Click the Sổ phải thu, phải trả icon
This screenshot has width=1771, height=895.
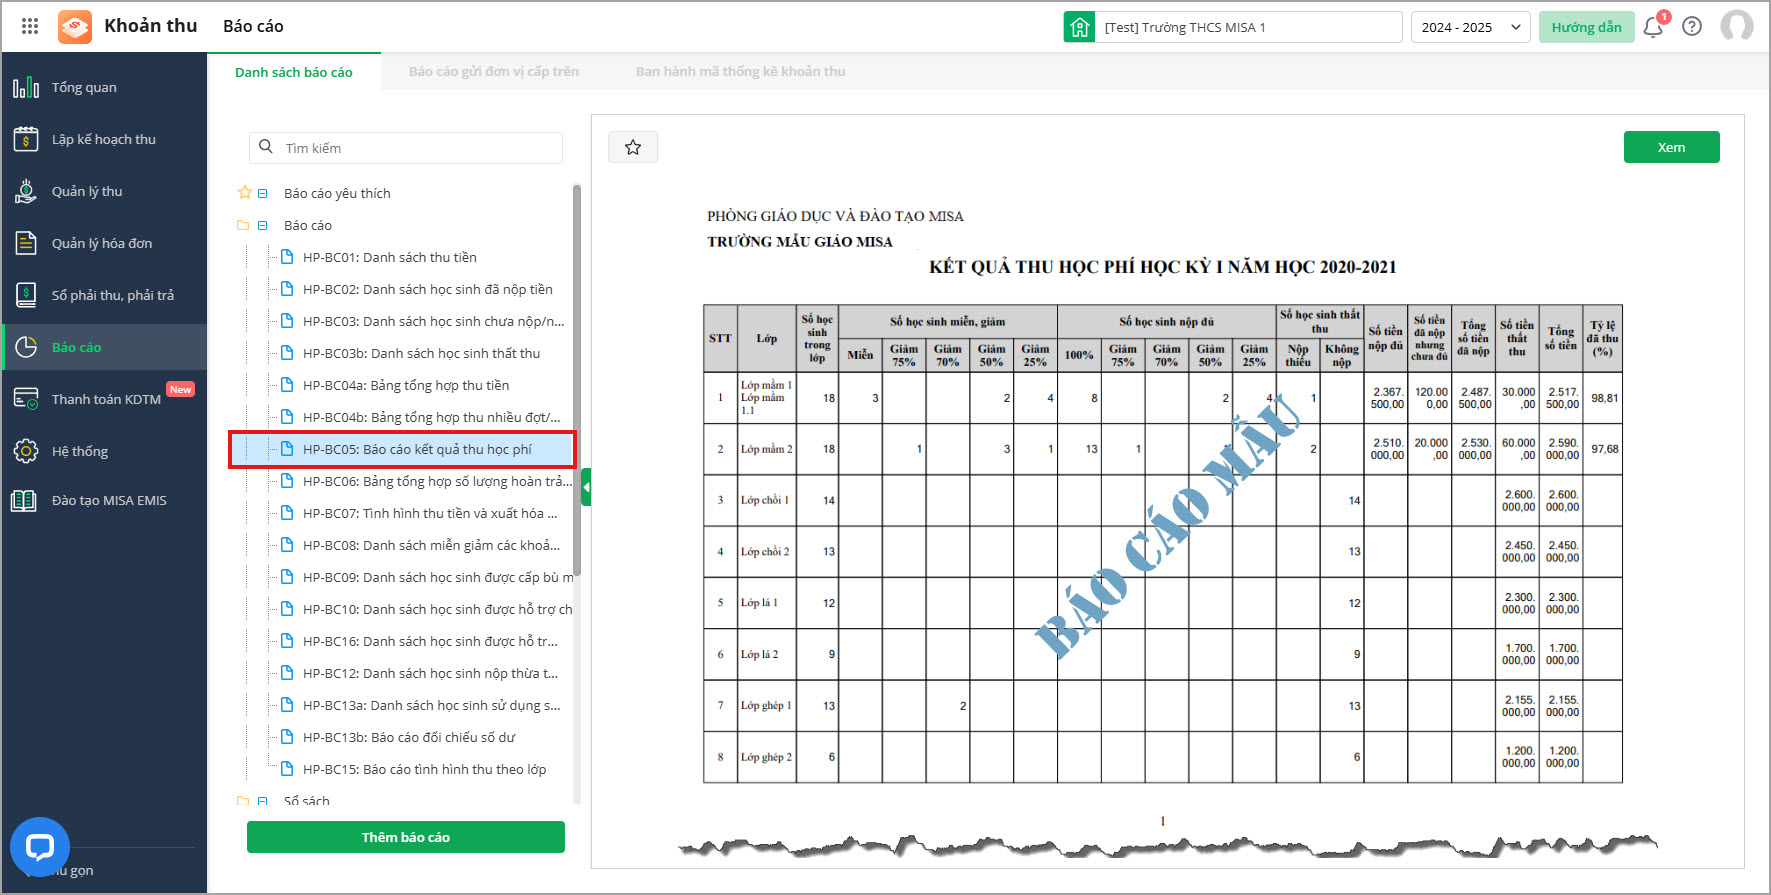pos(26,295)
